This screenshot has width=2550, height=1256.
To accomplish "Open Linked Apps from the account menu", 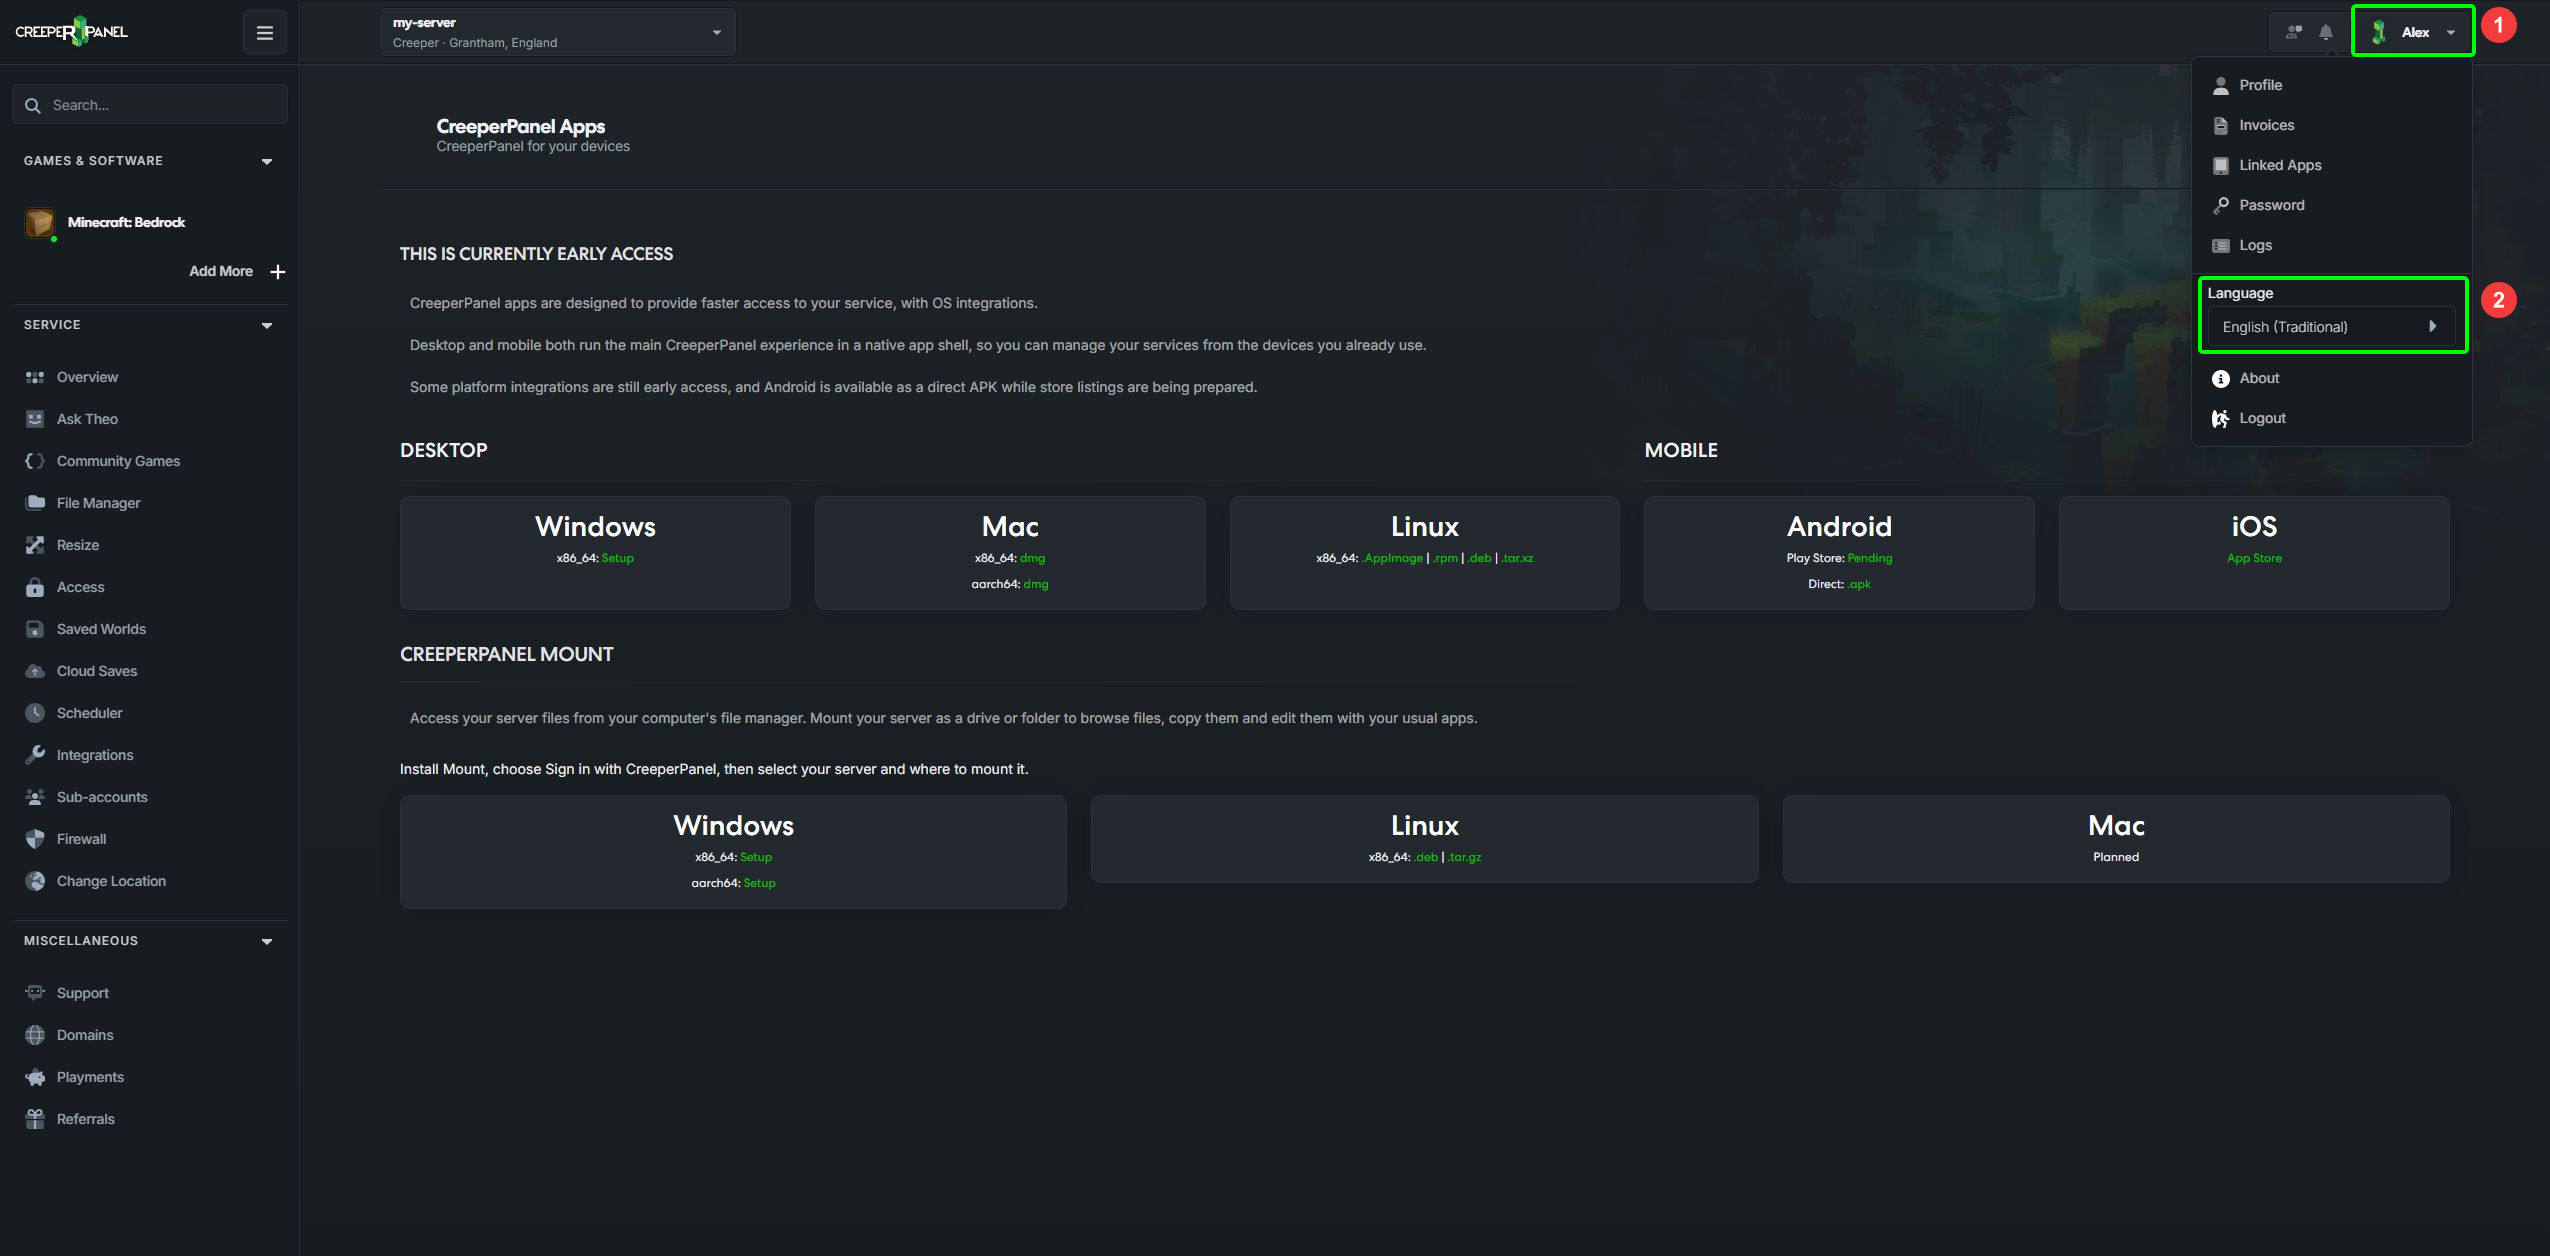I will [2280, 165].
